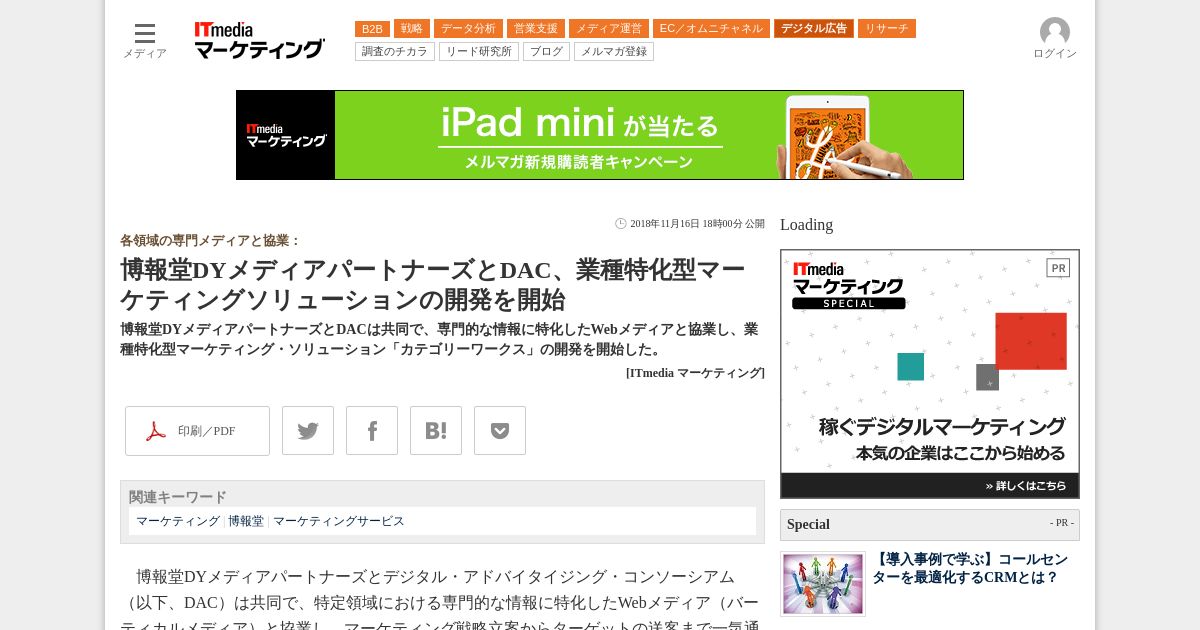The image size is (1200, 630).
Task: Open the リサーチ category tab
Action: 887,29
